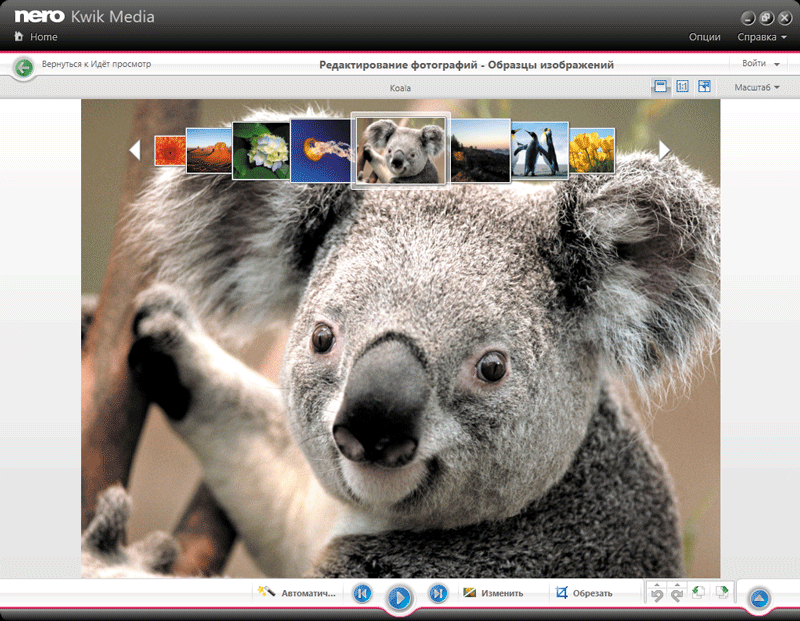Click the Автоматич... auto-enhance button
This screenshot has width=800, height=621.
pos(297,593)
